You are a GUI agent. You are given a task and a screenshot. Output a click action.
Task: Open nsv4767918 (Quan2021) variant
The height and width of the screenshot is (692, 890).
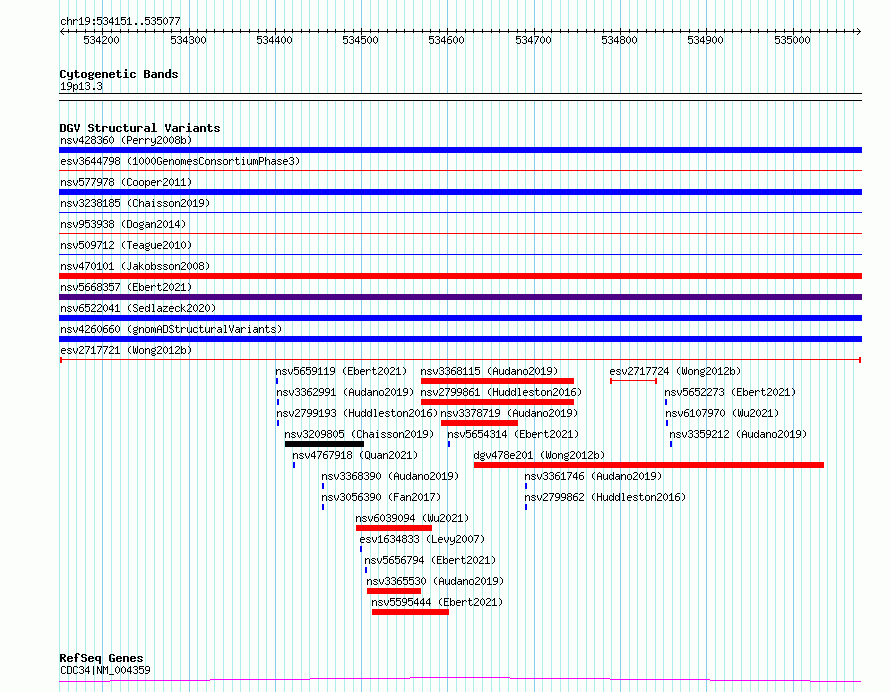click(355, 455)
